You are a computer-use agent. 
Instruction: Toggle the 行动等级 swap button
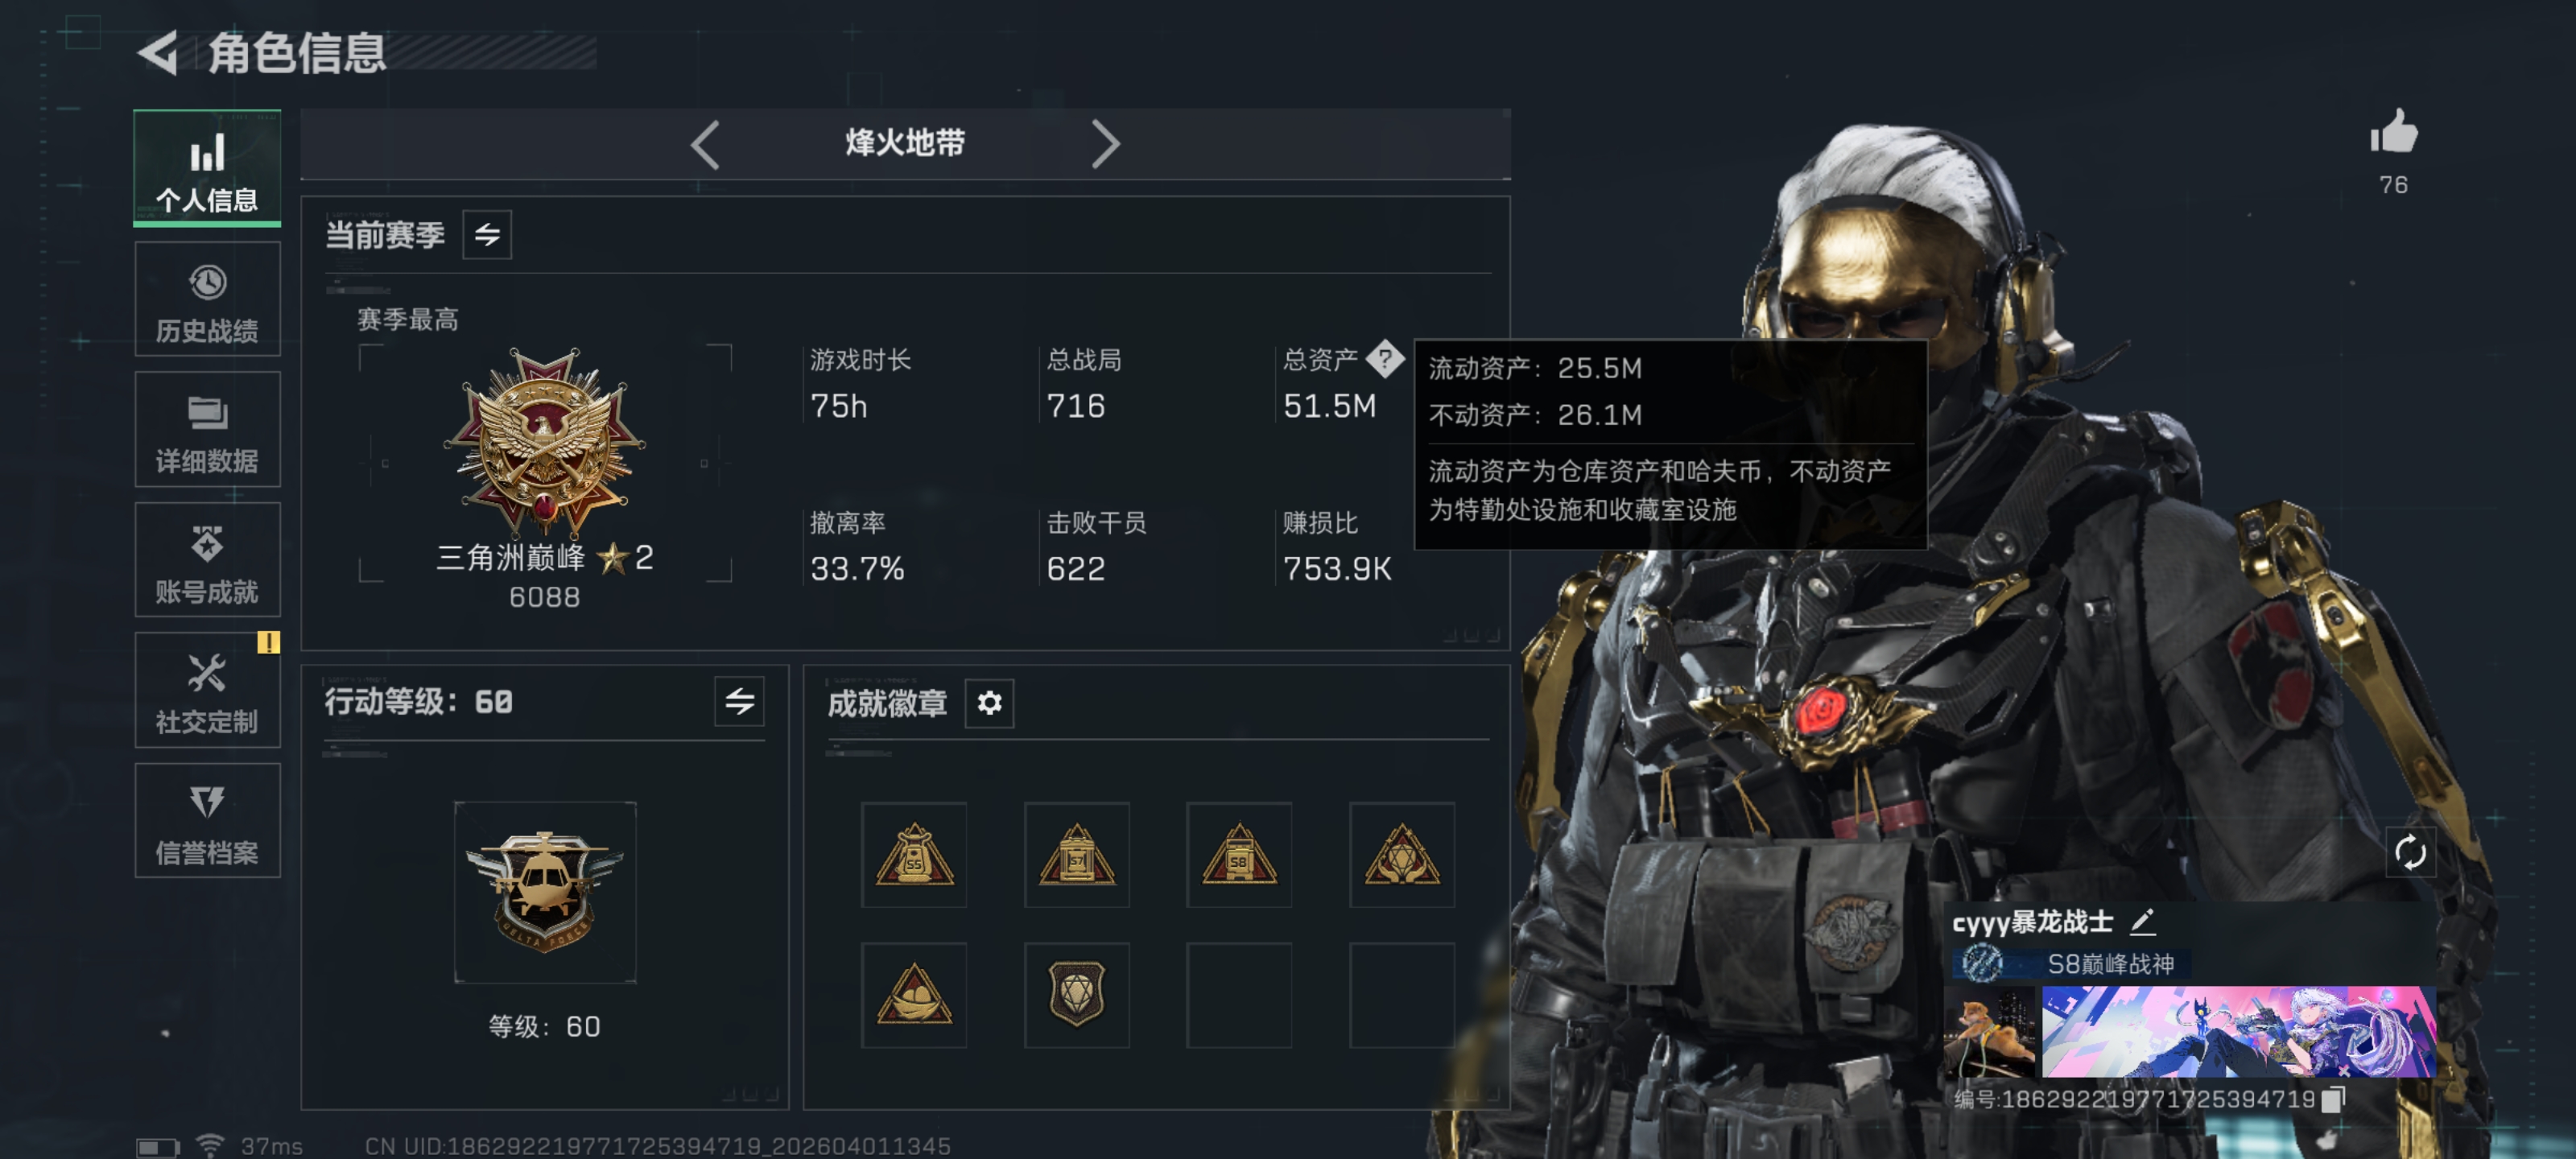[x=740, y=701]
